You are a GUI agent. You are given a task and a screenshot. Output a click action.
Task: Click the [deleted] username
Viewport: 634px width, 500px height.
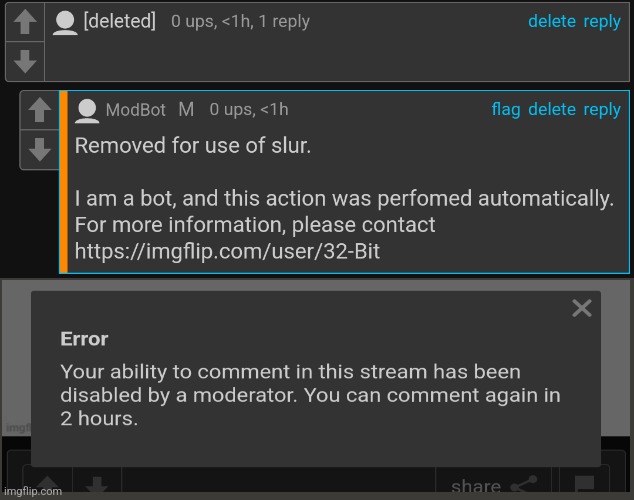pyautogui.click(x=119, y=21)
